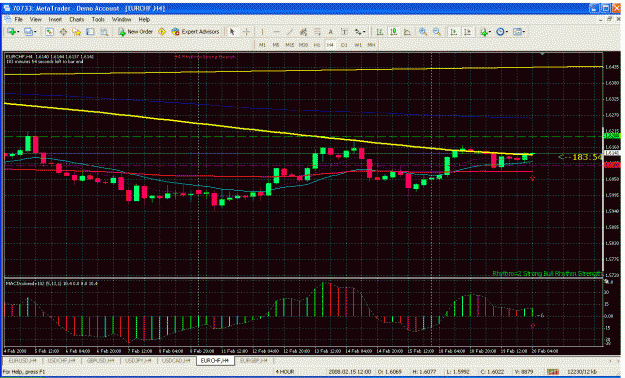The height and width of the screenshot is (378, 625).
Task: Click the Profiles icon
Action: click(x=28, y=32)
